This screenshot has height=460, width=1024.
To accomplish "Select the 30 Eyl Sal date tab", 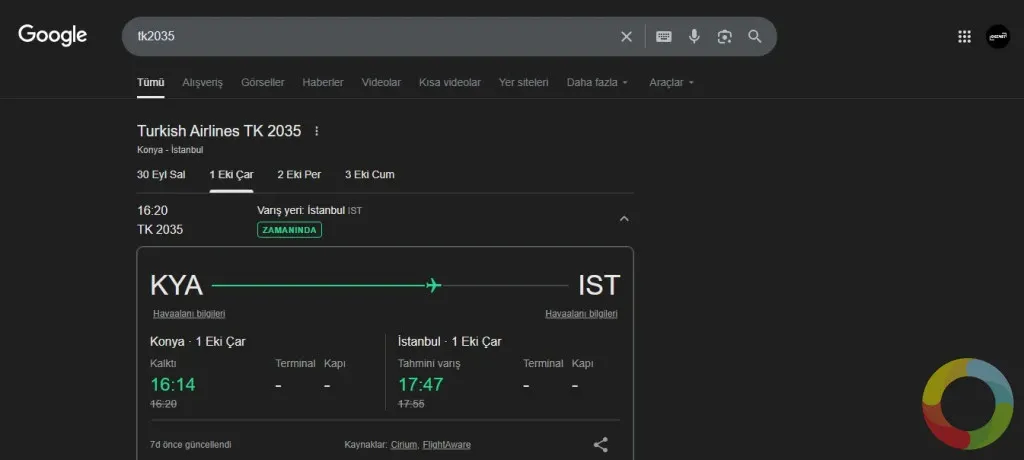I will [x=161, y=174].
